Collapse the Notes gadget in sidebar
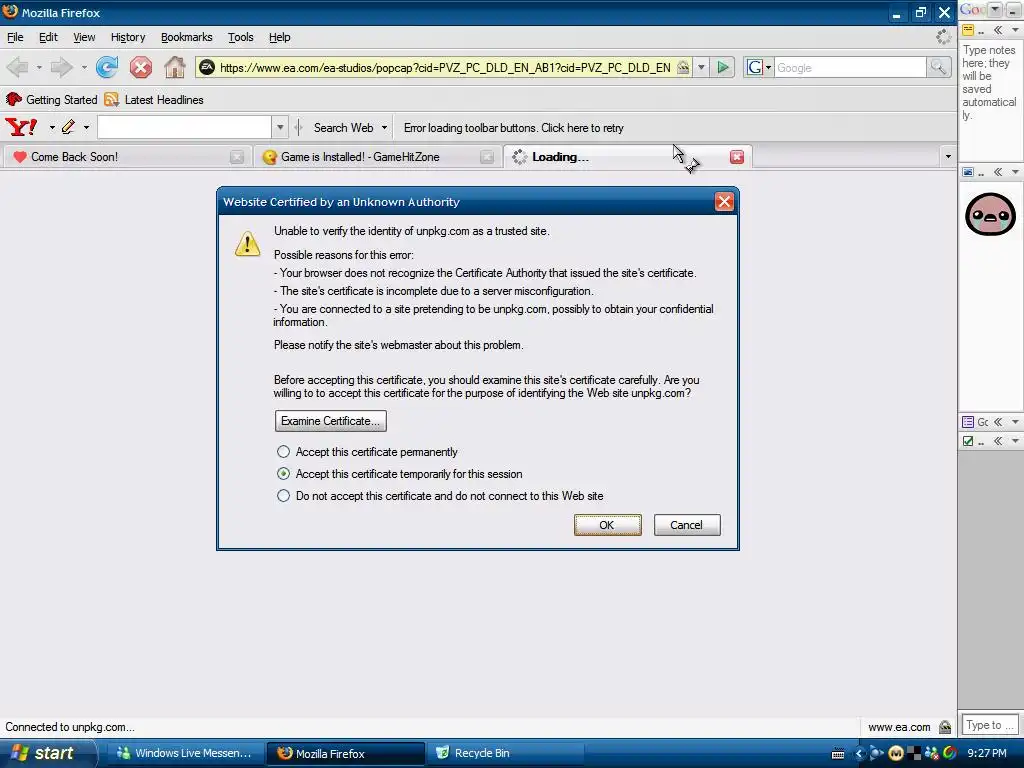This screenshot has width=1024, height=768. [998, 30]
